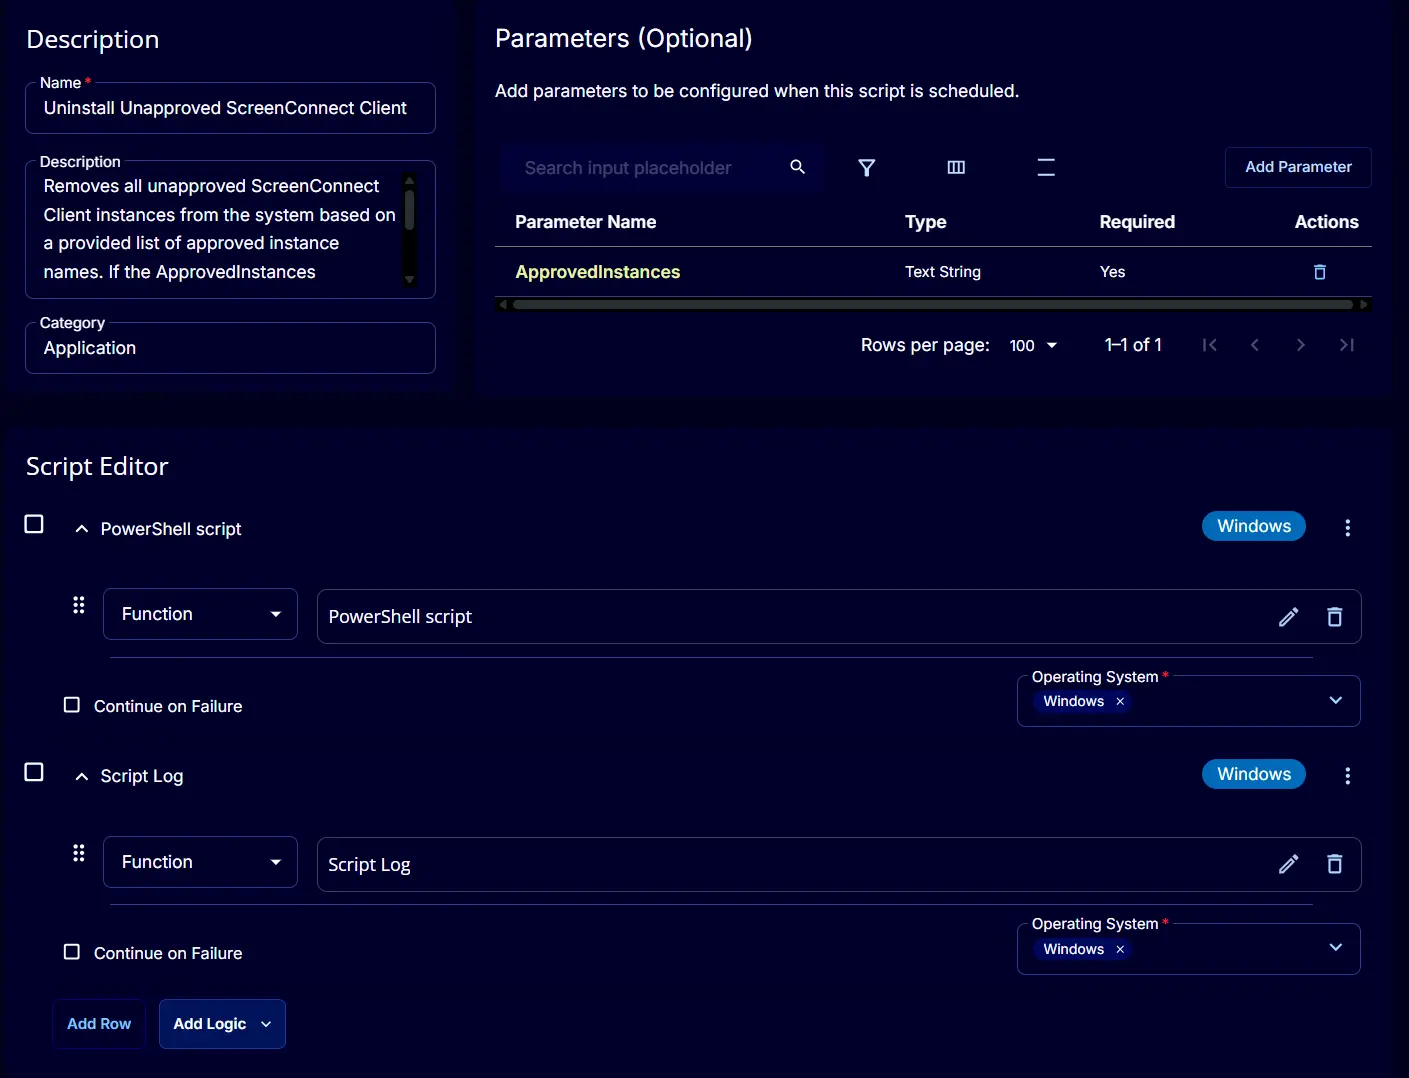Click the description box vertical scrollbar
The image size is (1409, 1078).
coord(409,229)
